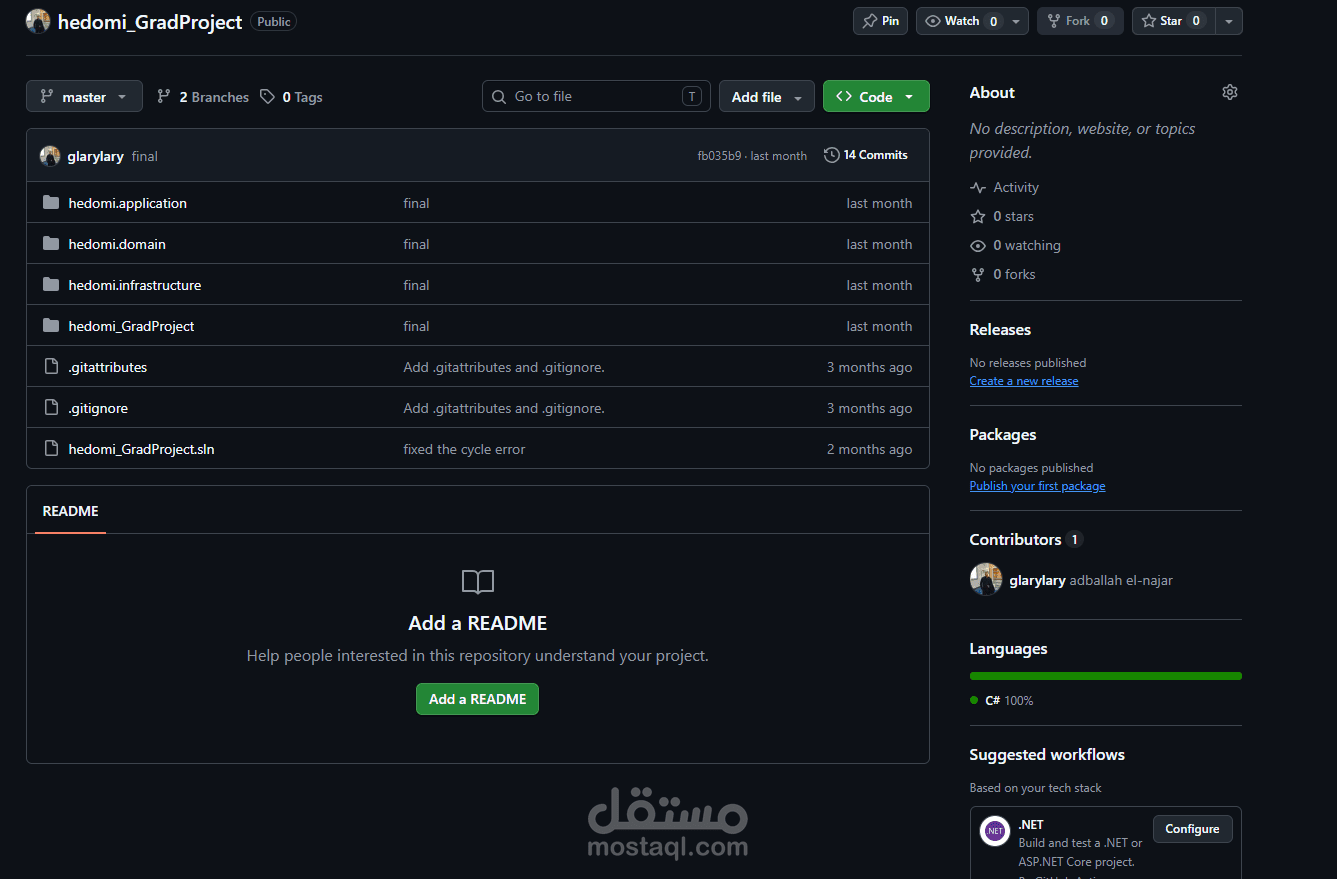Screen dimensions: 1337x879
Task: Open the hedomi_GradProject folder name in file list
Action: (131, 326)
